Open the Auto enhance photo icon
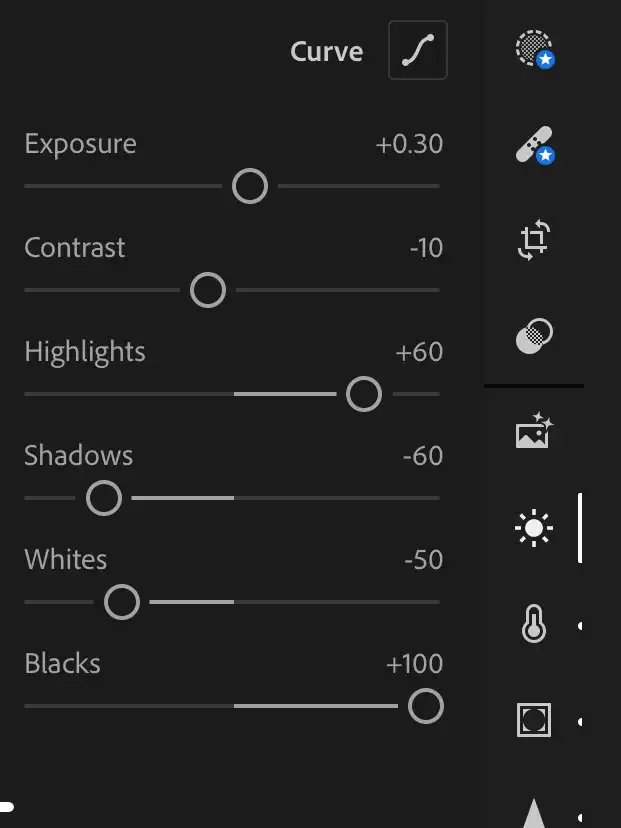Viewport: 621px width, 828px height. coord(534,431)
